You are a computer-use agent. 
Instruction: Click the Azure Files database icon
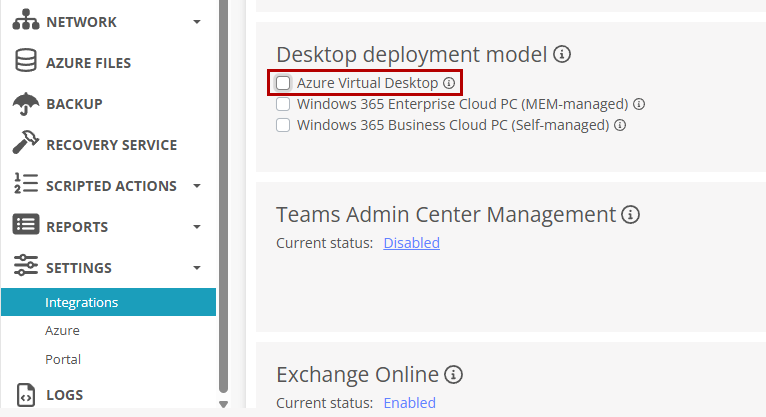pos(25,61)
